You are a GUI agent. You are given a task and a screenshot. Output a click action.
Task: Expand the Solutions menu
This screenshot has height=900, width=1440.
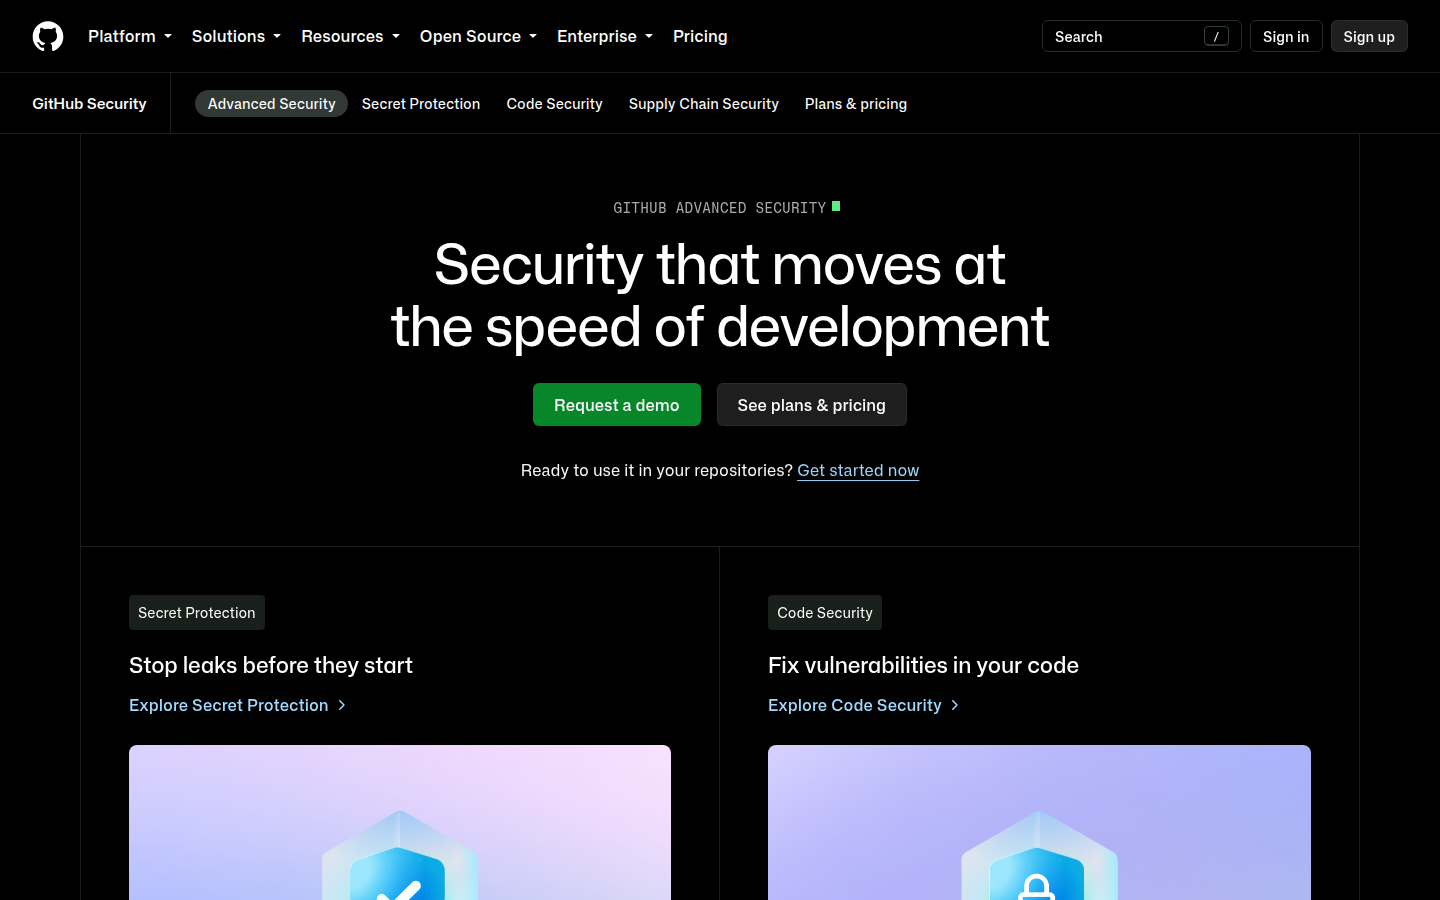point(236,36)
